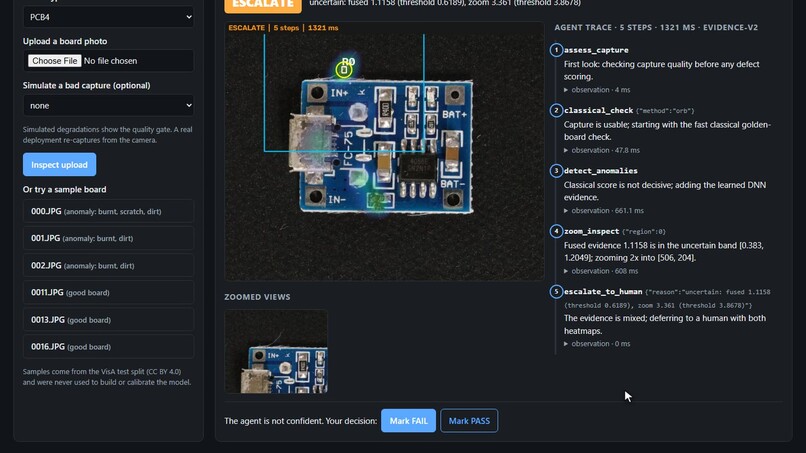Select sample board 000.JPG
The height and width of the screenshot is (453, 806).
pos(108,211)
